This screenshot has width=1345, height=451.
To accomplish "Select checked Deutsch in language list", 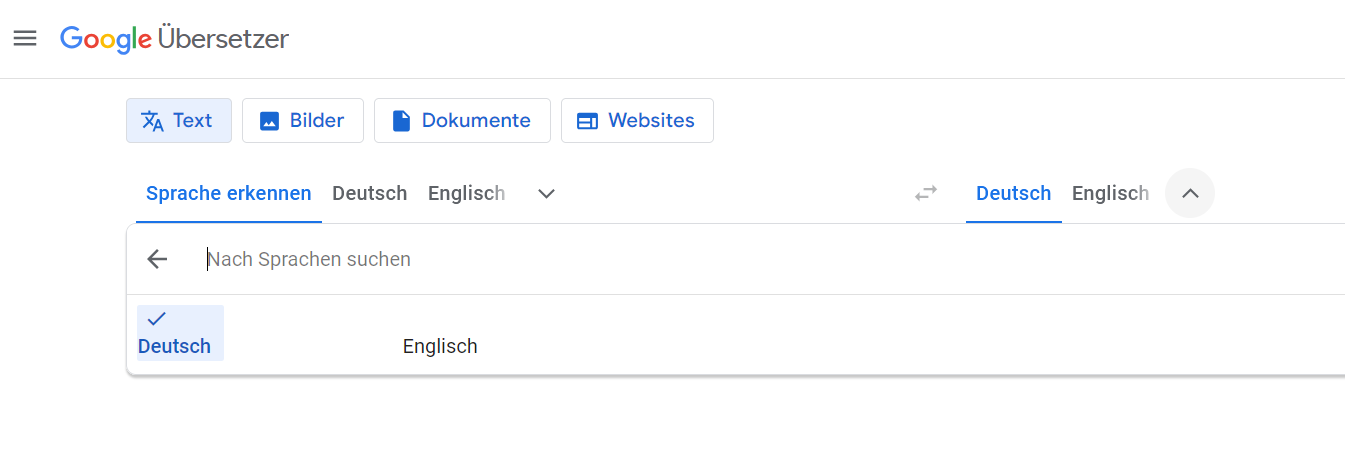I will tap(175, 346).
